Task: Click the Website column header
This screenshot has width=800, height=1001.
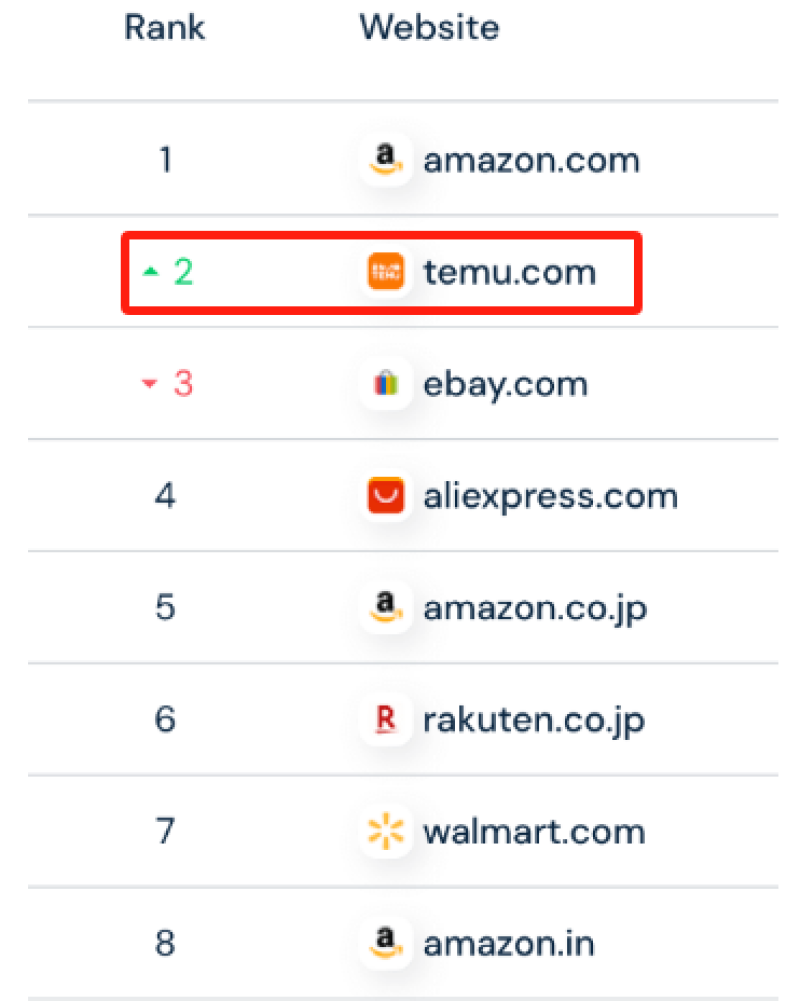Action: click(429, 27)
